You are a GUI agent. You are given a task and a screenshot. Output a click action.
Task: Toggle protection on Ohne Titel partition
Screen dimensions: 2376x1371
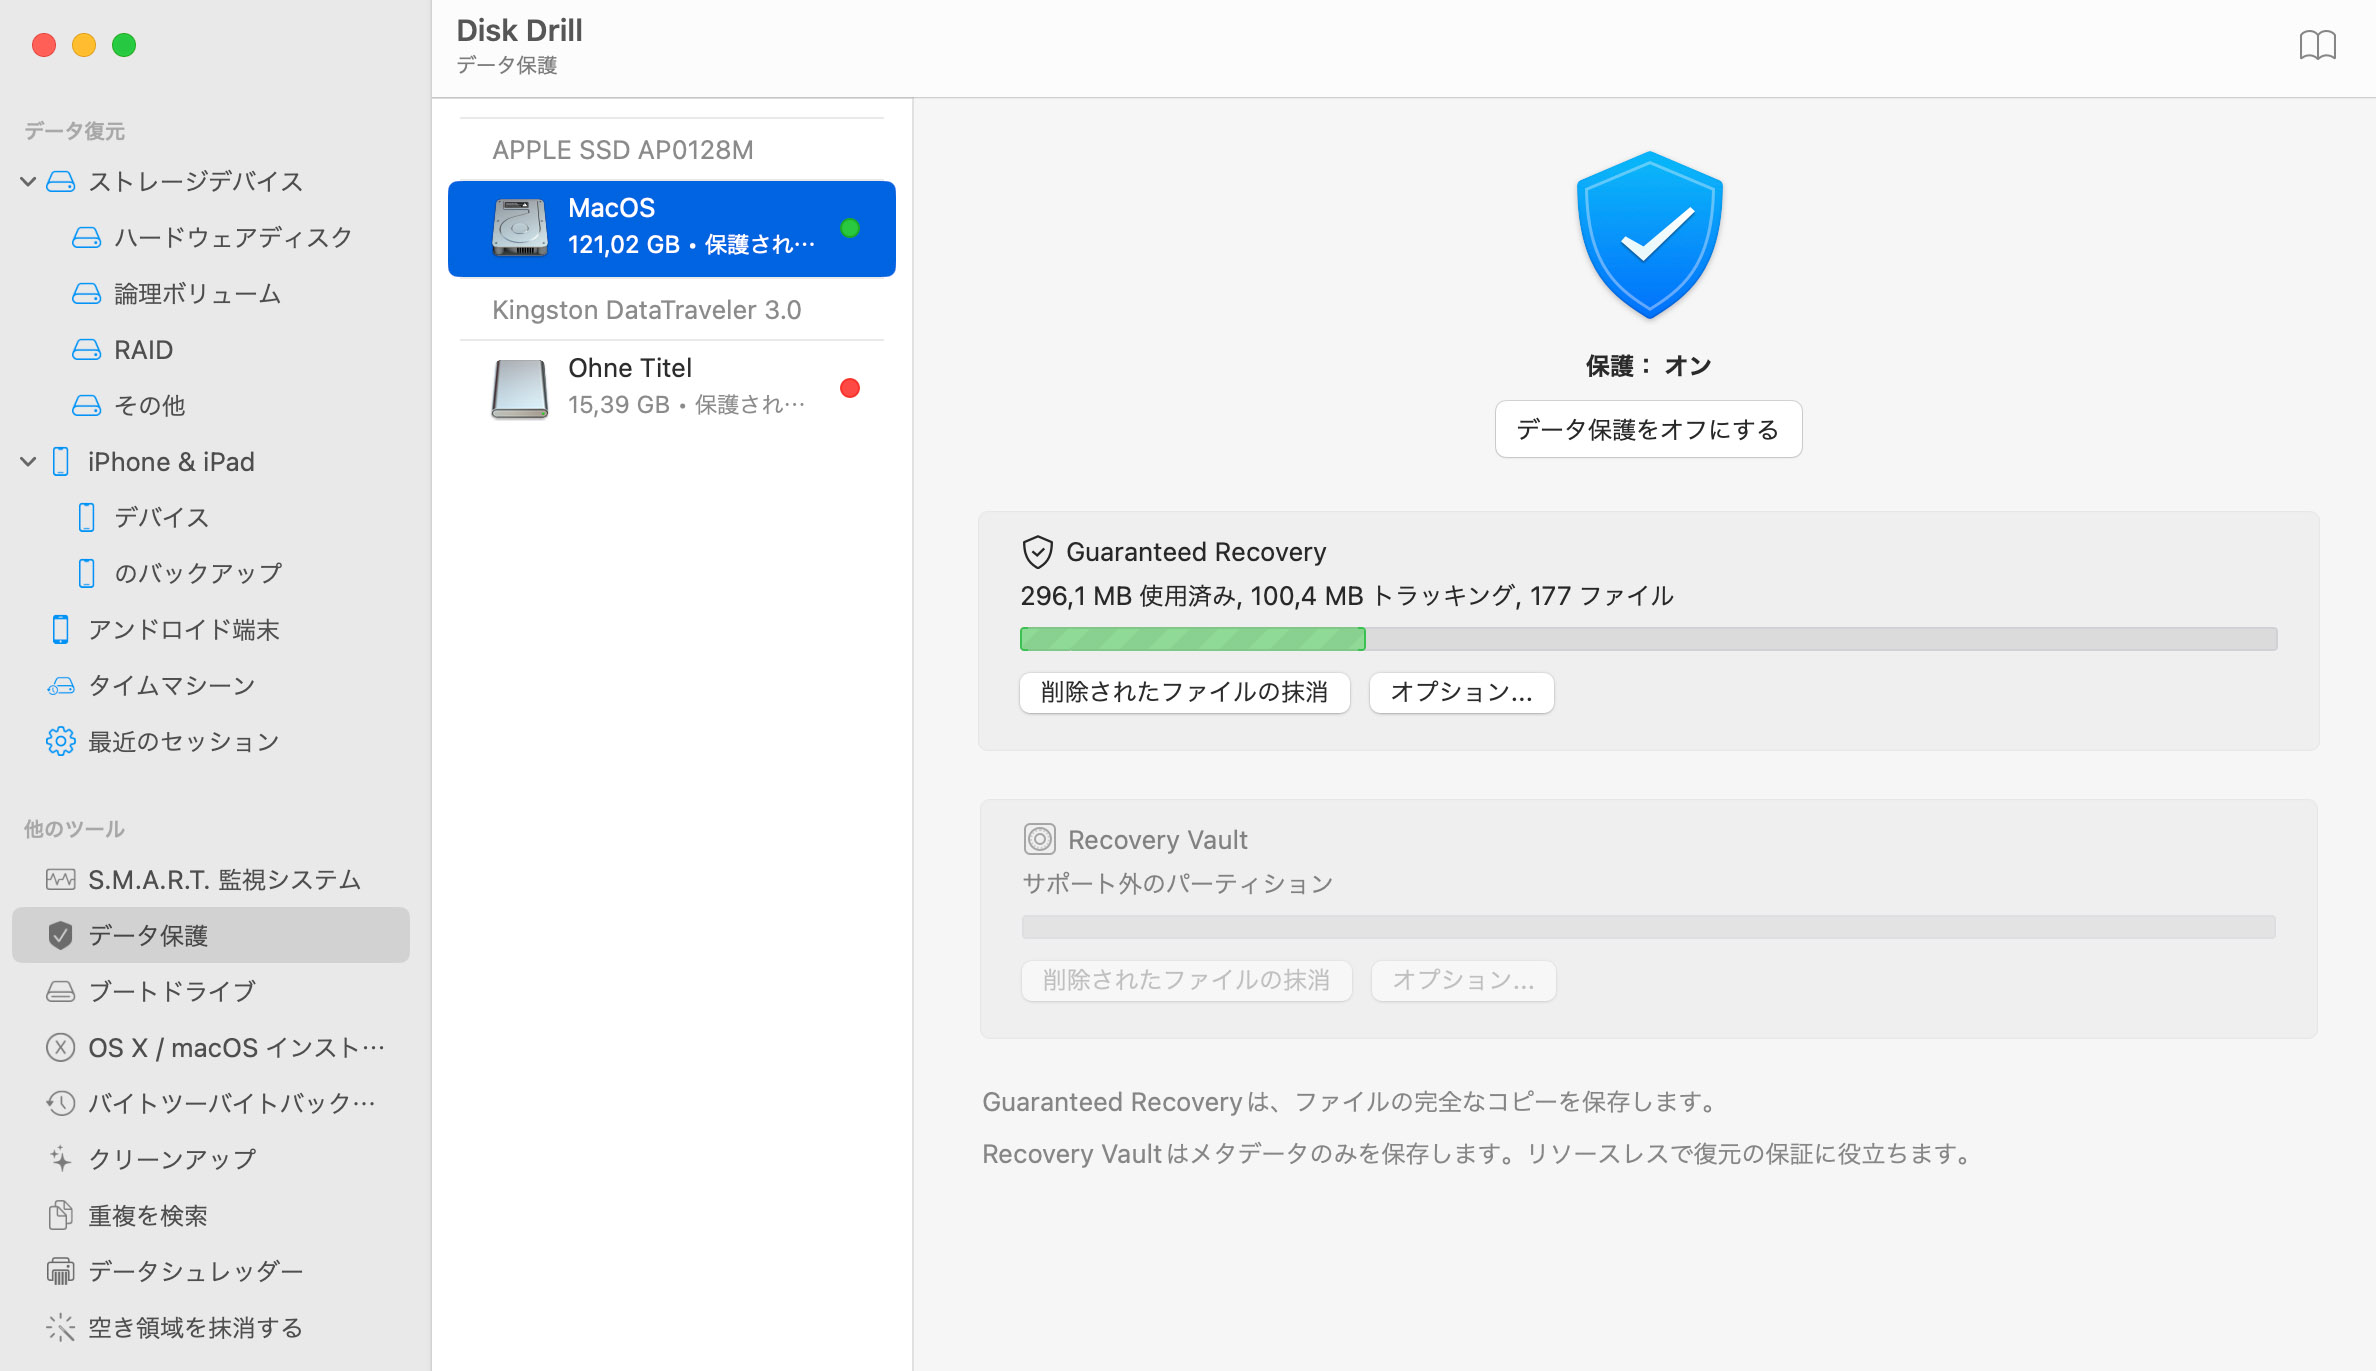click(850, 387)
